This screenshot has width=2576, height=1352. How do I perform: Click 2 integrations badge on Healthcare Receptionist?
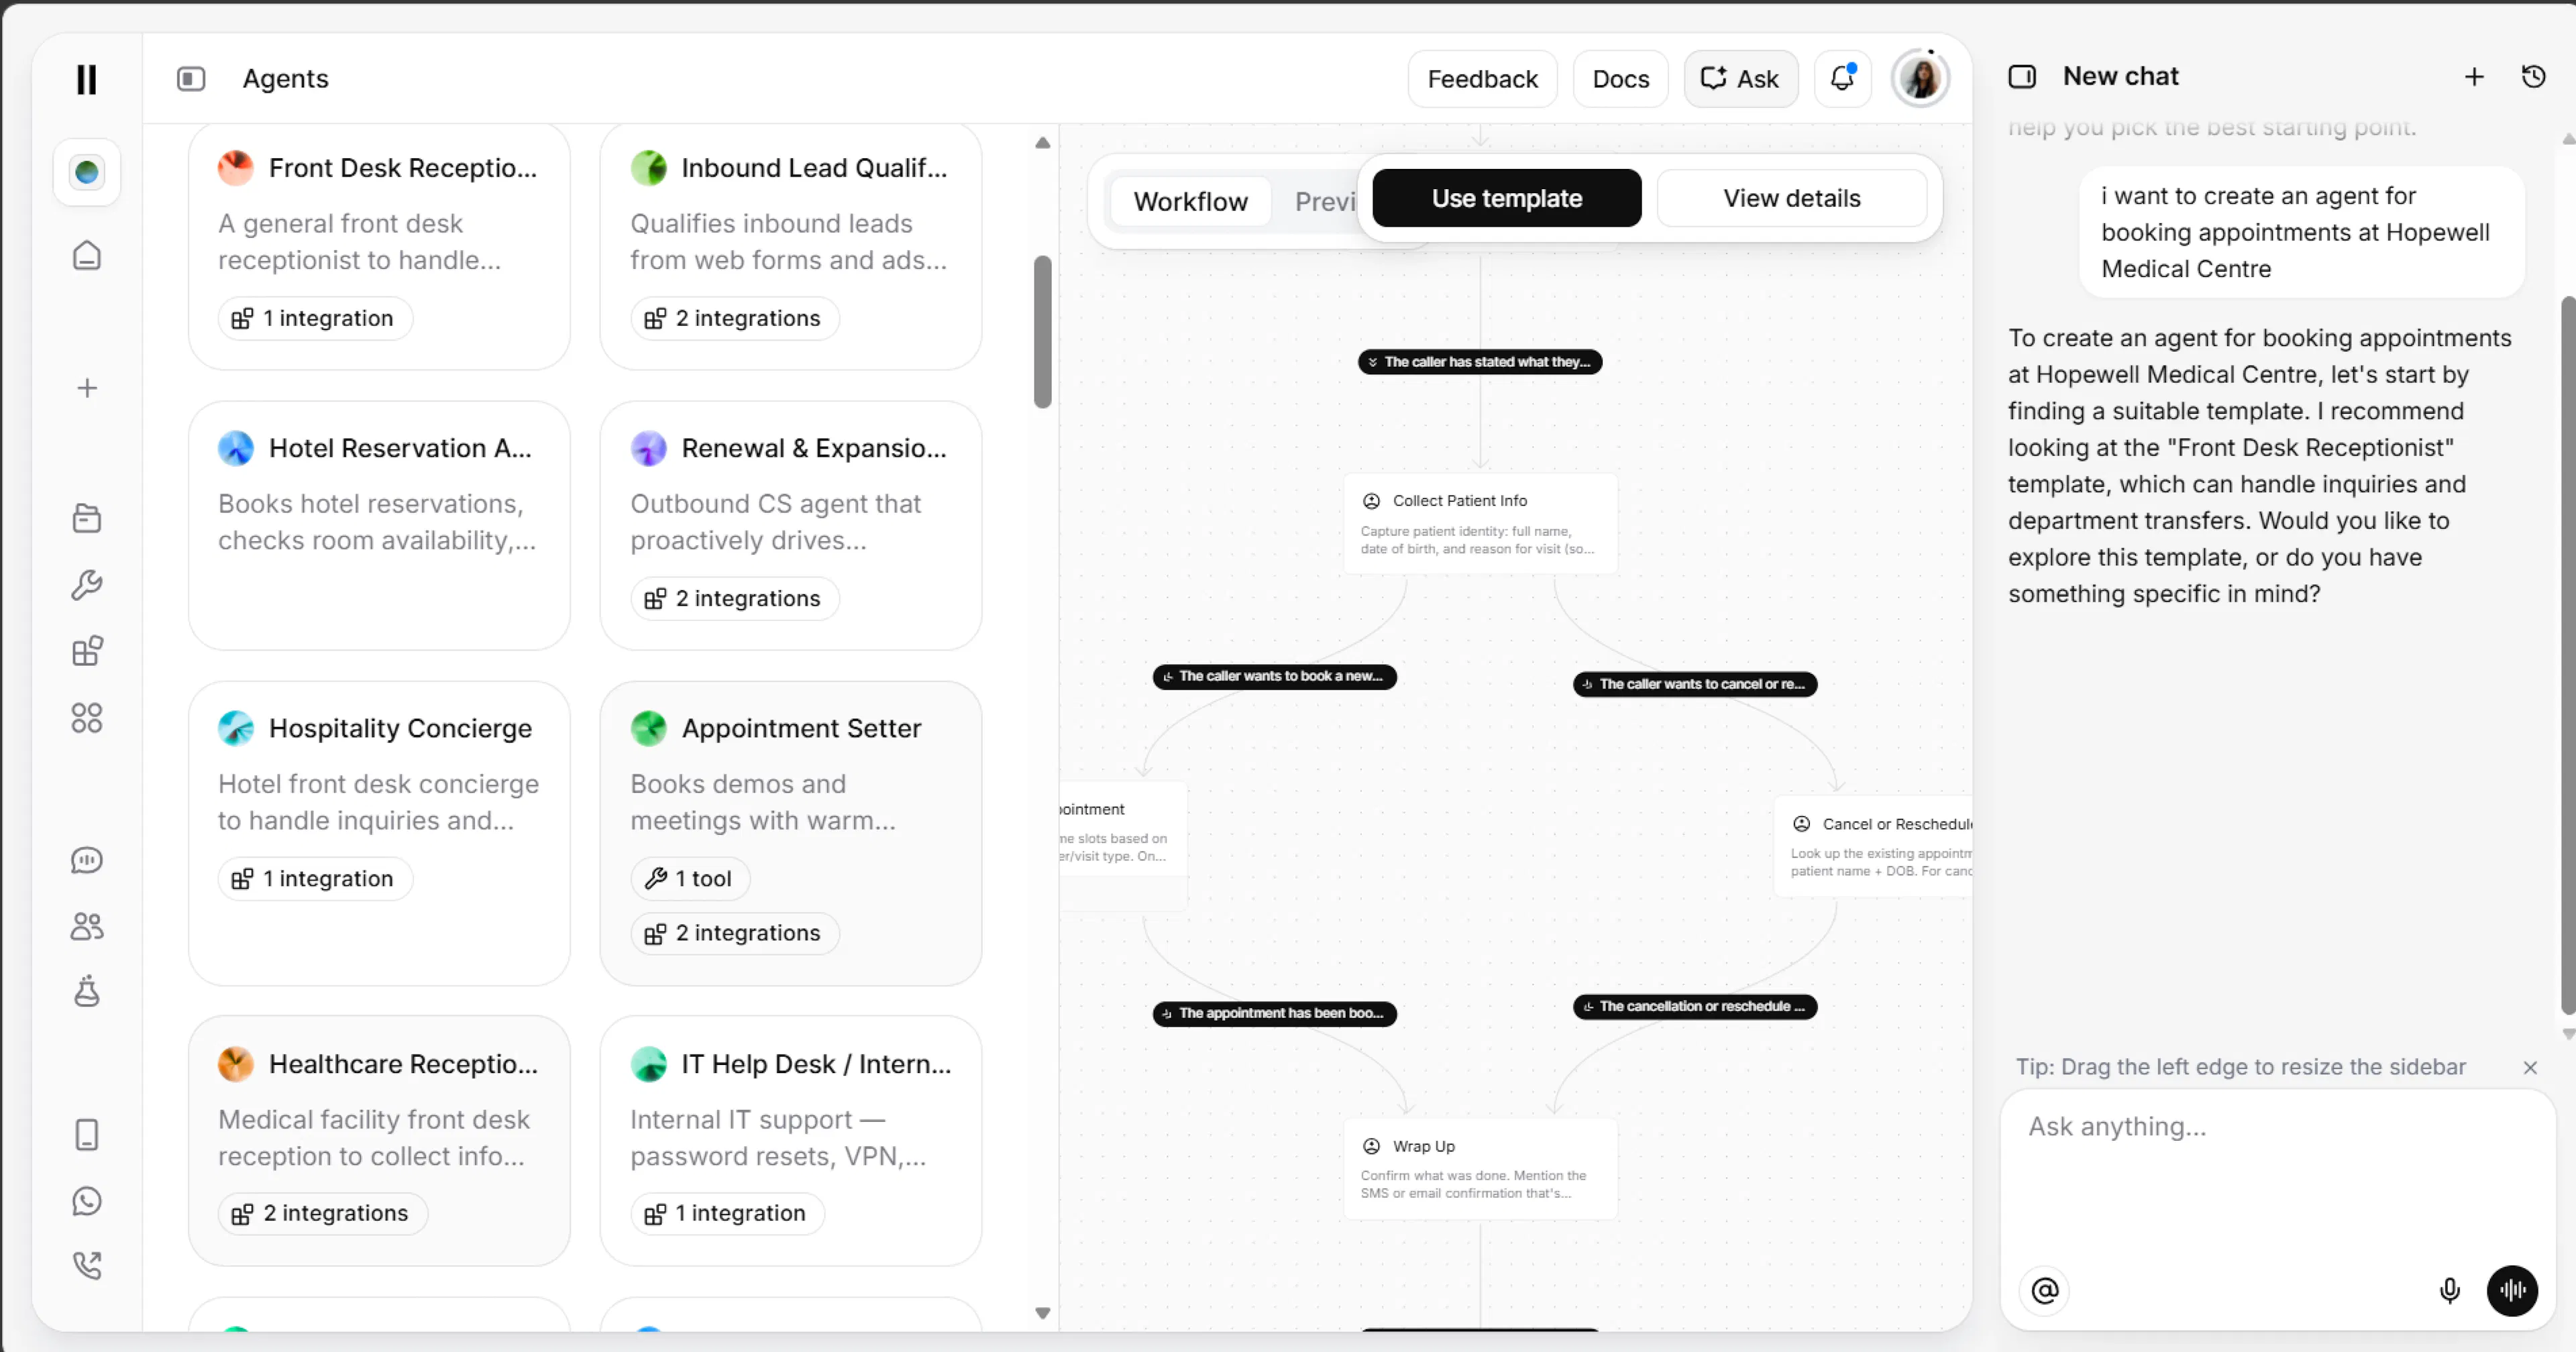(322, 1213)
